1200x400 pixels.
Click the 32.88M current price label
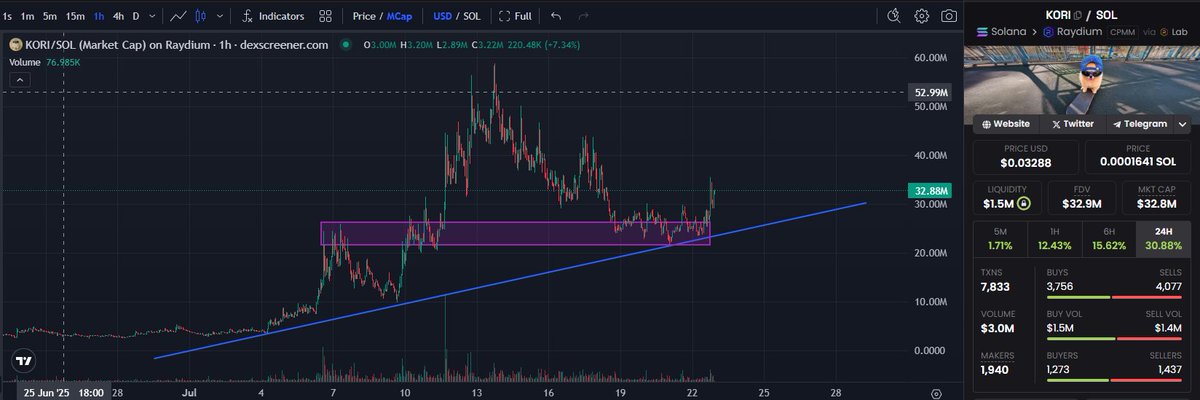(931, 190)
